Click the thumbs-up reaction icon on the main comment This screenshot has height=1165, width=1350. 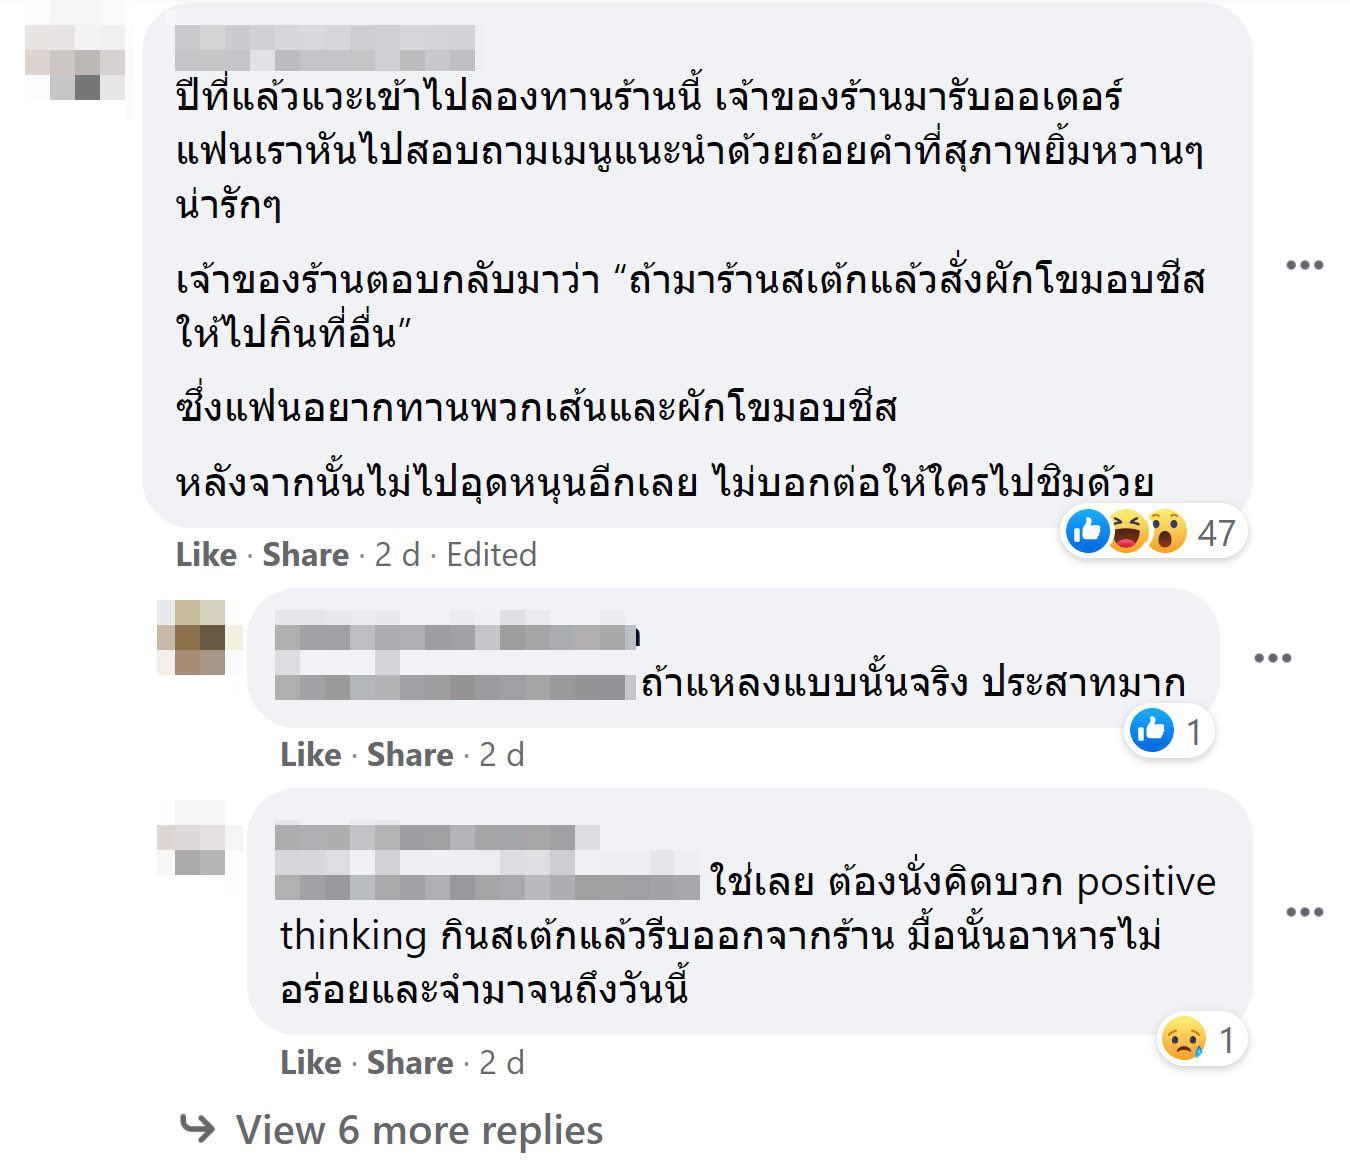1086,532
